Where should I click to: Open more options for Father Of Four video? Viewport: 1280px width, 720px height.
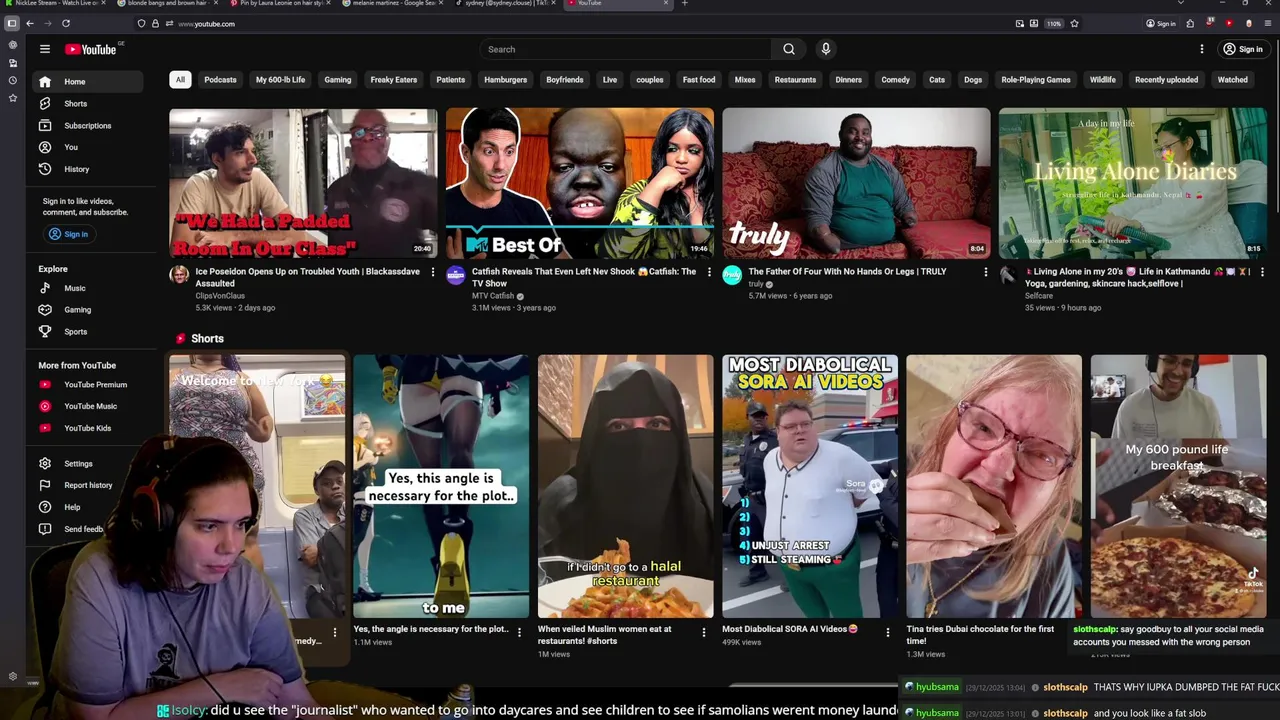click(x=985, y=272)
